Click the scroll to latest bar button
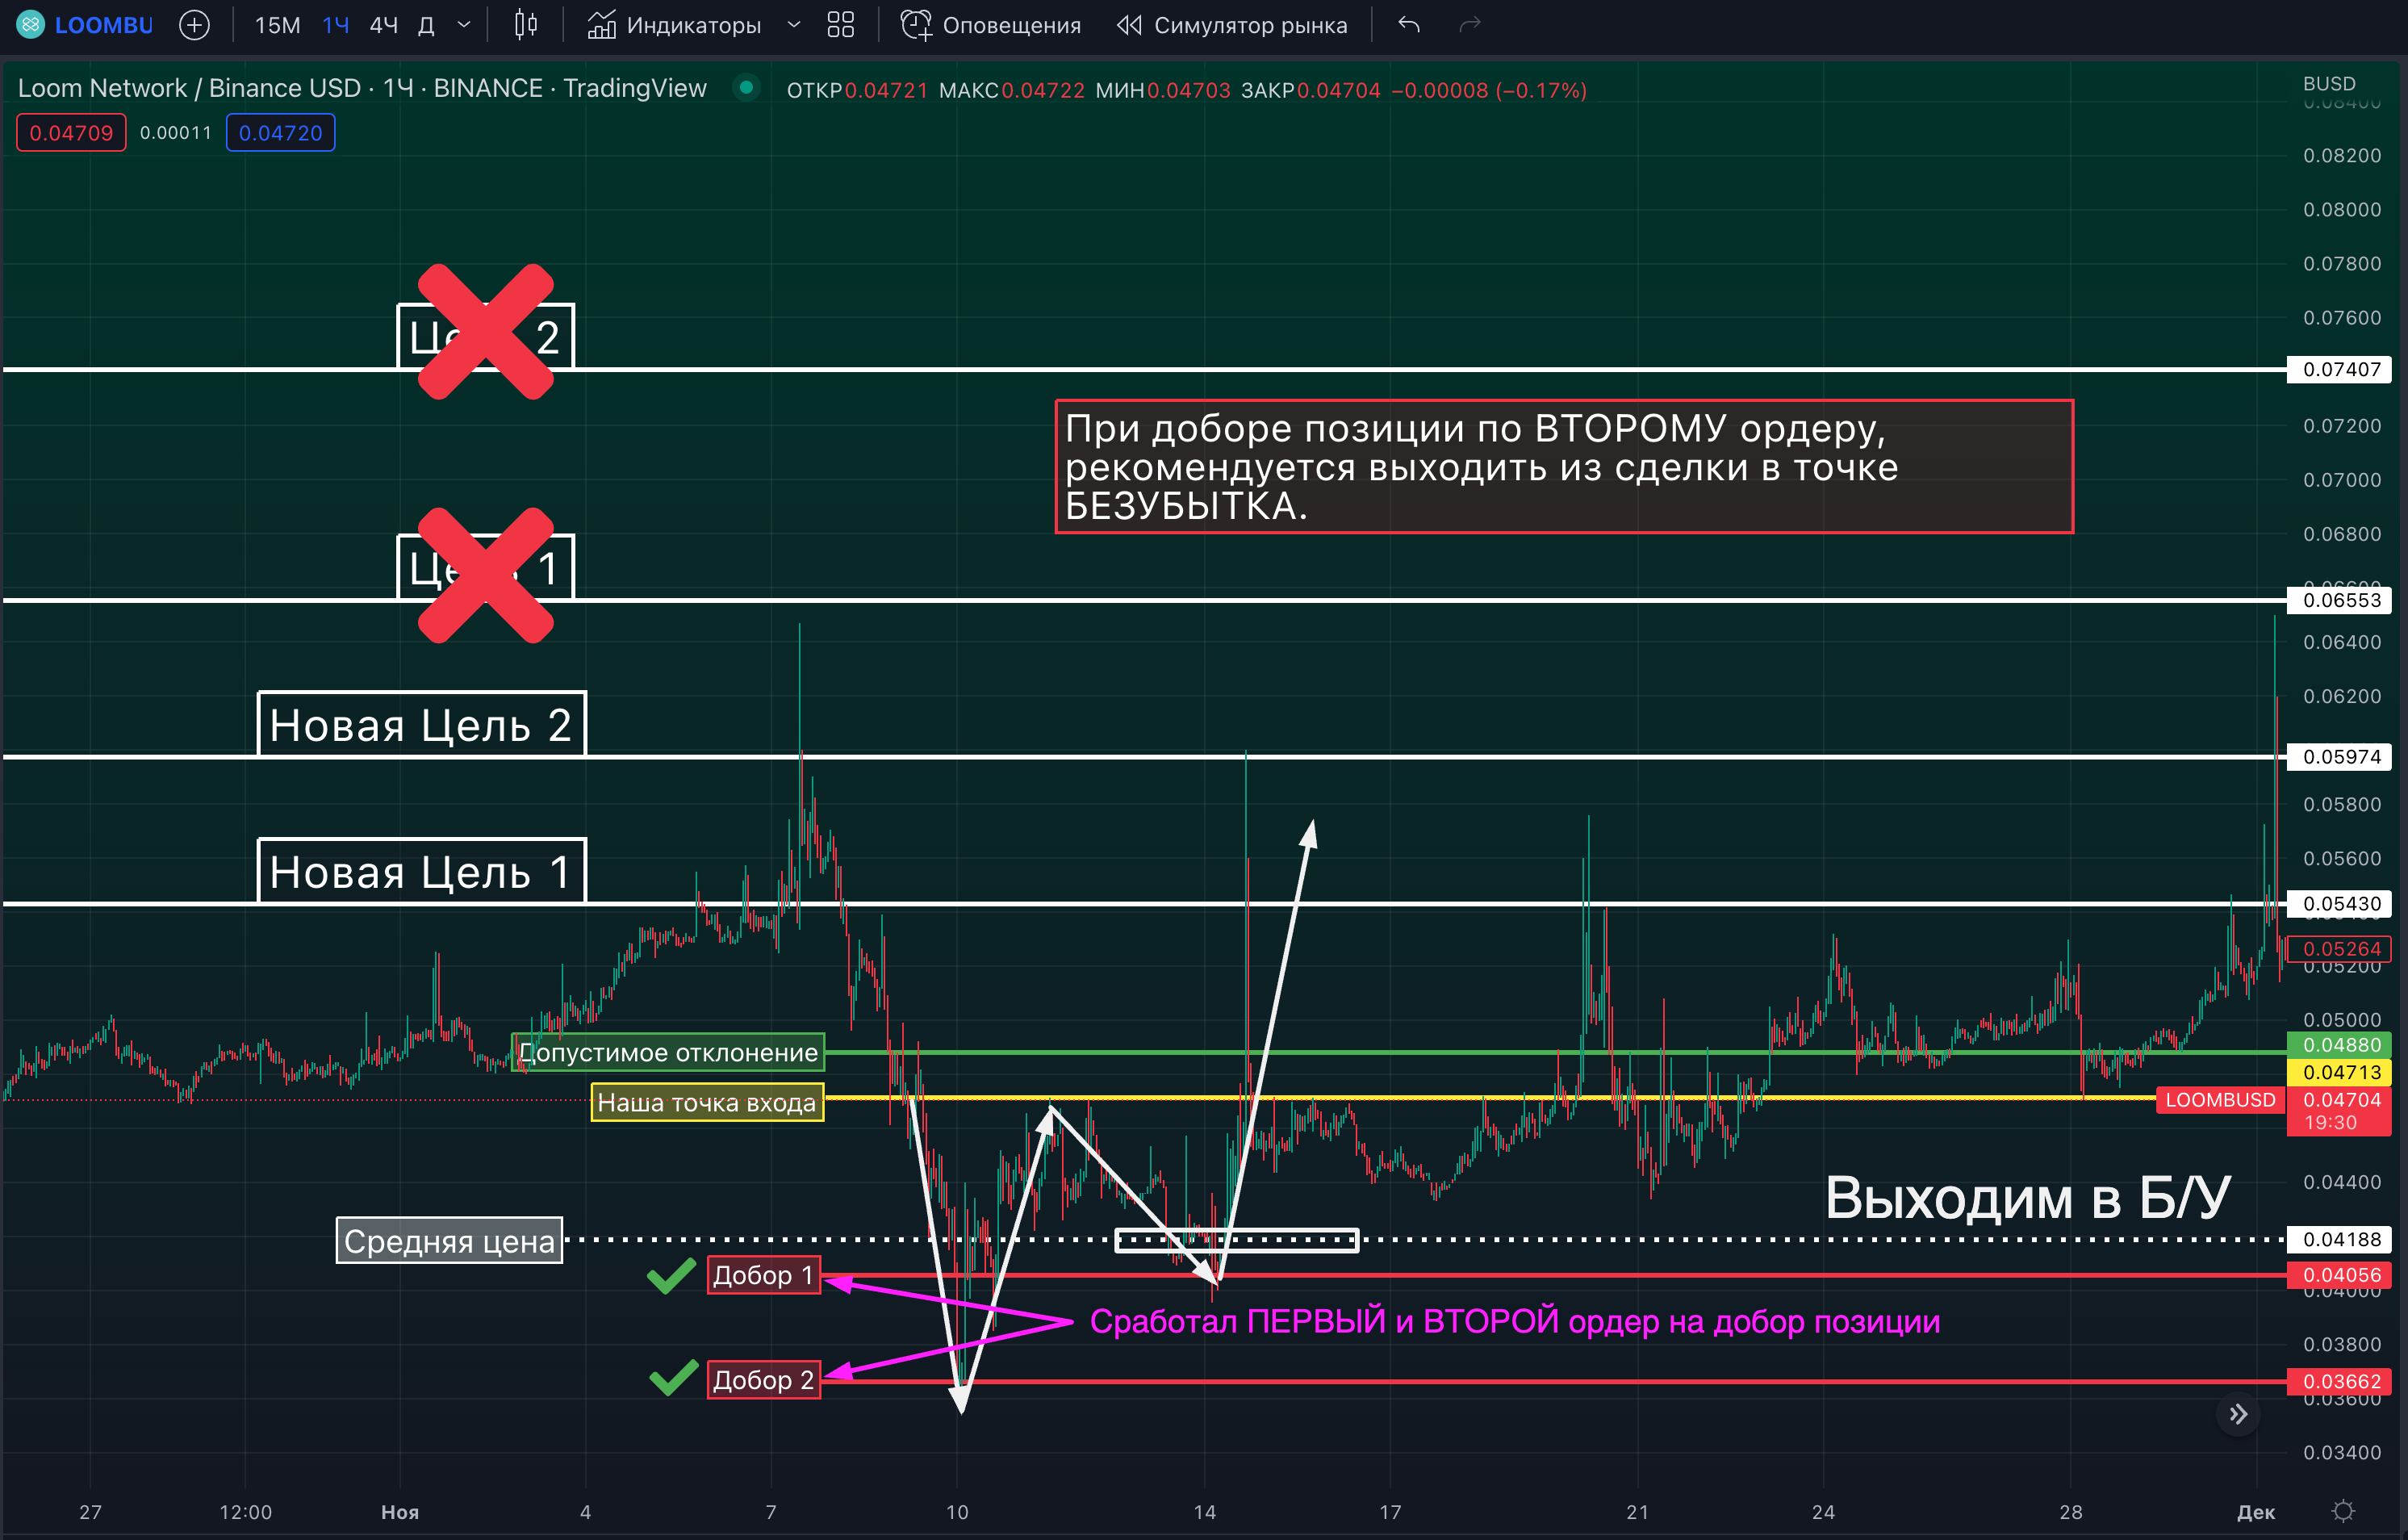2408x1540 pixels. (2238, 1413)
